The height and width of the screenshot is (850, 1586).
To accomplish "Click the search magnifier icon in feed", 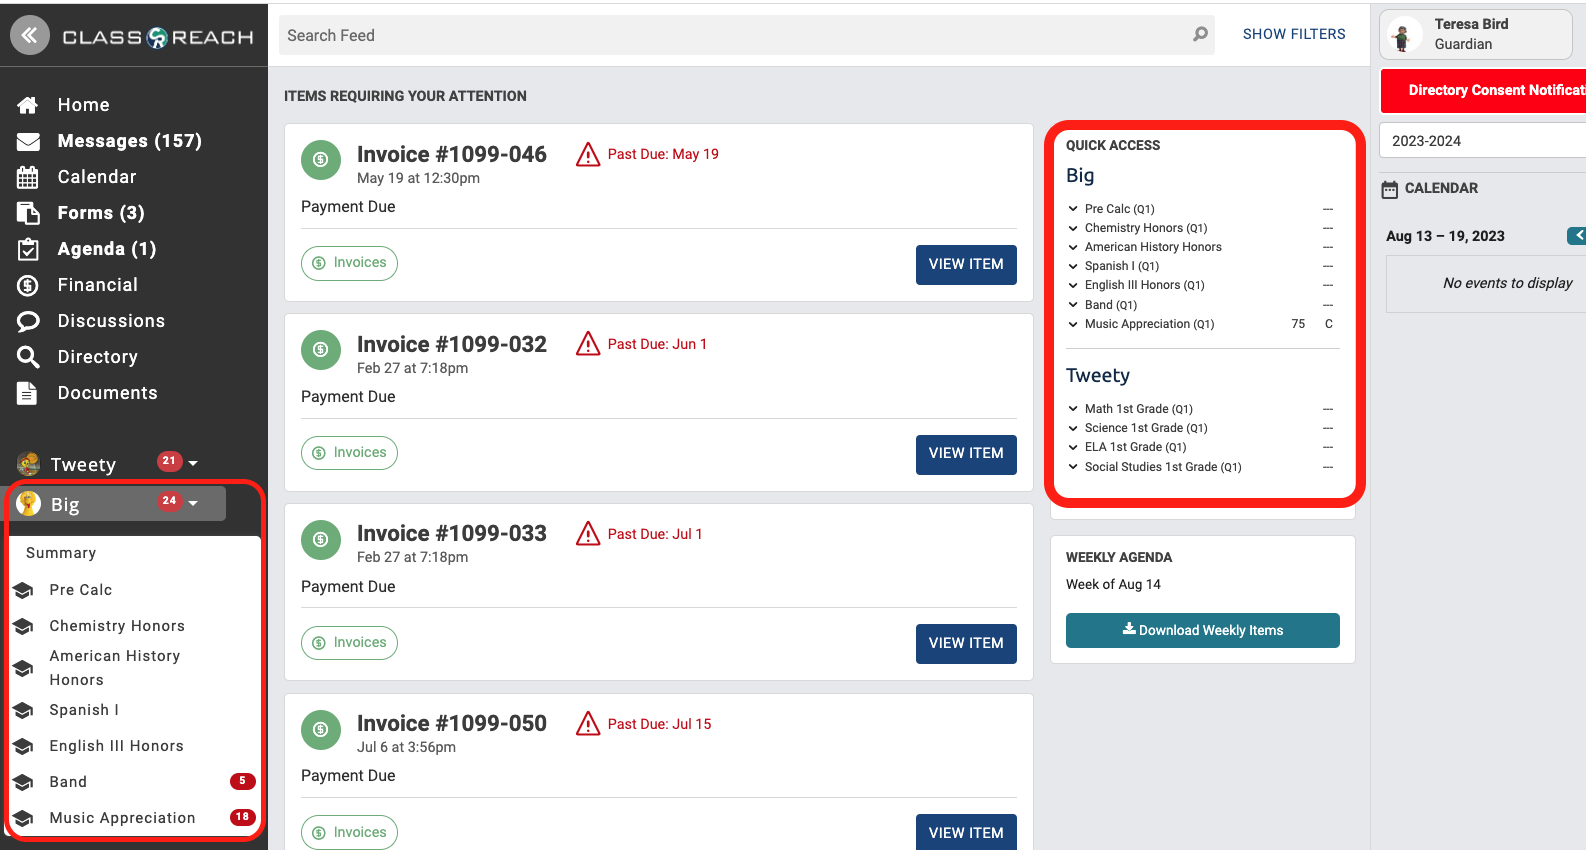I will coord(1200,35).
